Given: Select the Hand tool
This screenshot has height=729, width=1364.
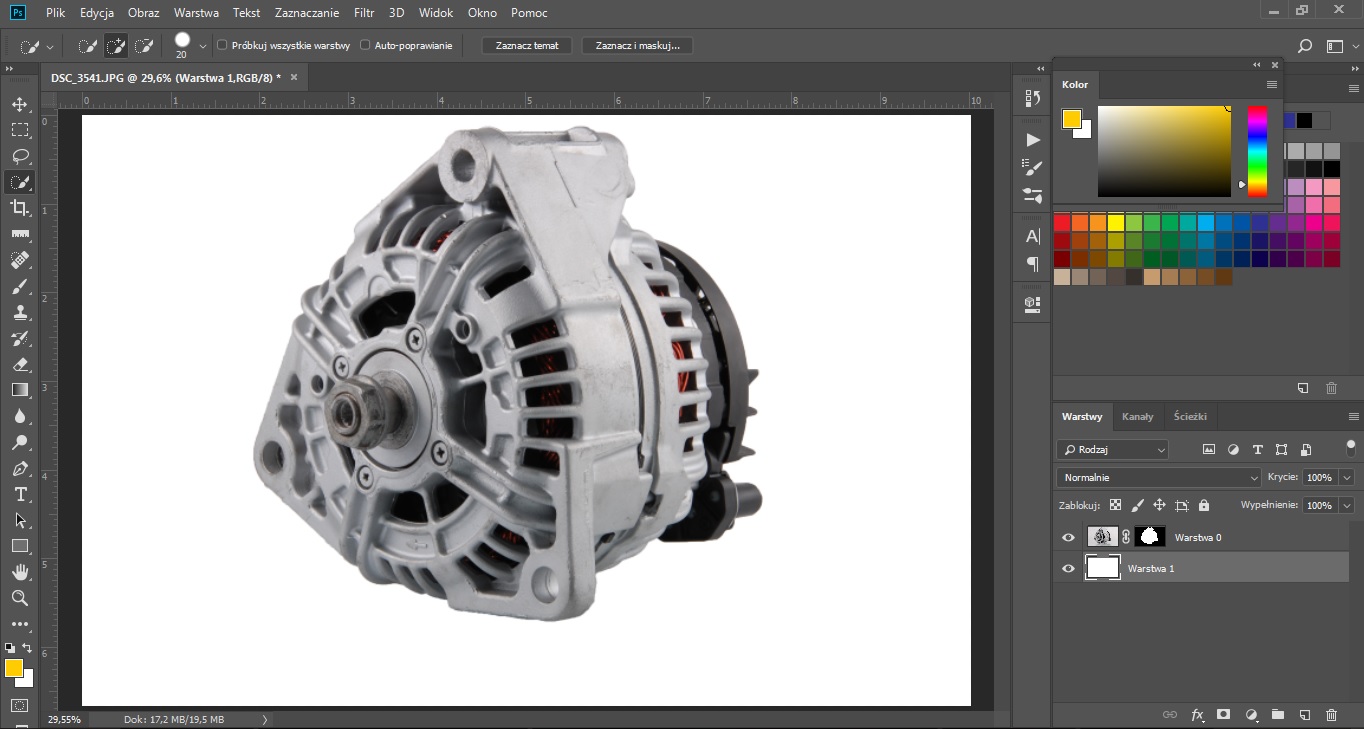Looking at the screenshot, I should click(x=20, y=572).
